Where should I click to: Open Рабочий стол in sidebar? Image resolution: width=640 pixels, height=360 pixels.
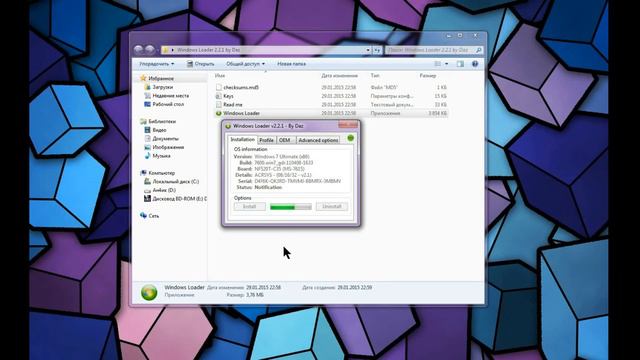tap(168, 104)
